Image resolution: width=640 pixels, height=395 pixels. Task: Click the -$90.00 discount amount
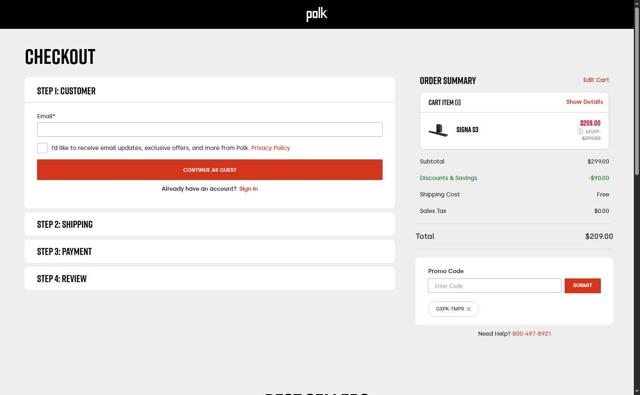click(599, 178)
